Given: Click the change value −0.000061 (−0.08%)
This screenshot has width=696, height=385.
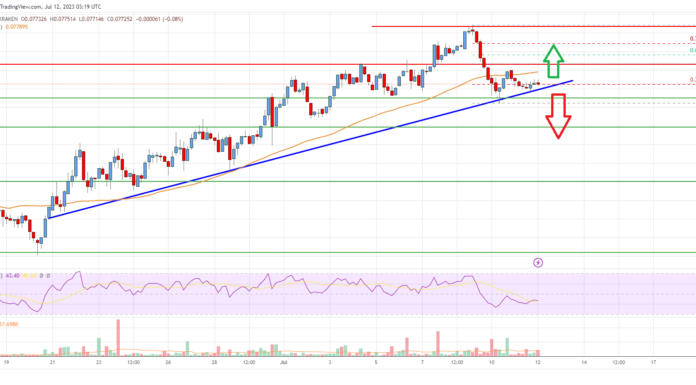Looking at the screenshot, I should tap(159, 19).
